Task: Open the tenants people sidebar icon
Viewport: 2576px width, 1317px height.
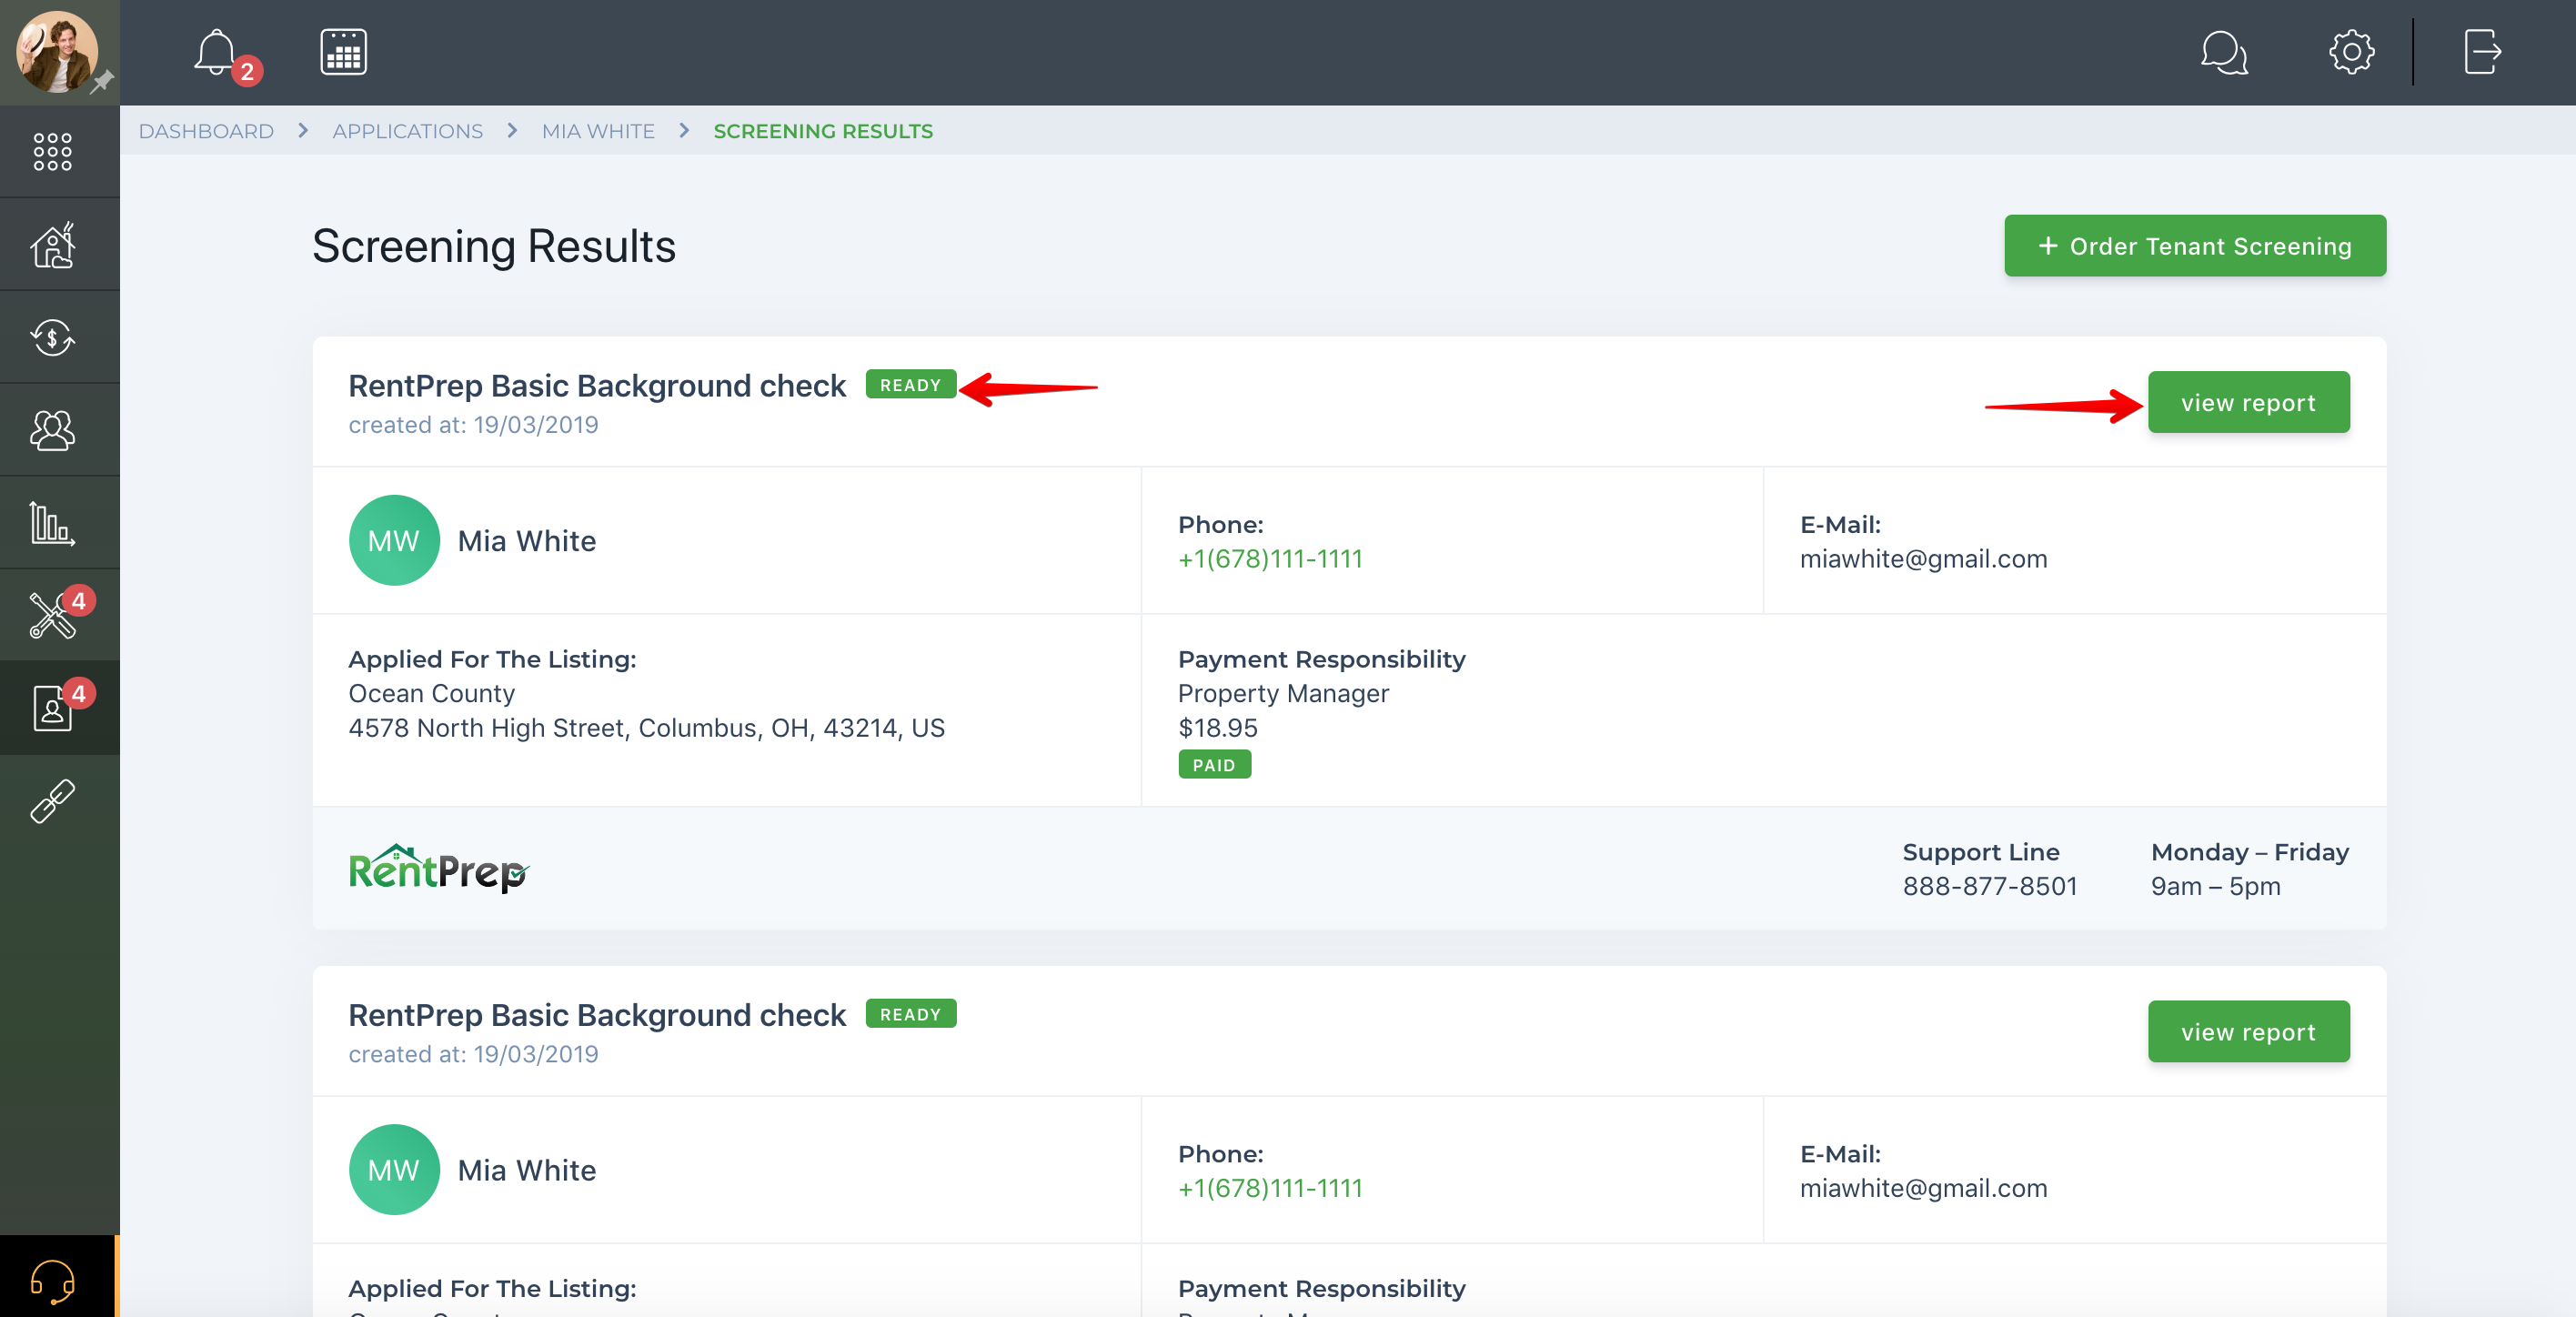Action: 53,430
